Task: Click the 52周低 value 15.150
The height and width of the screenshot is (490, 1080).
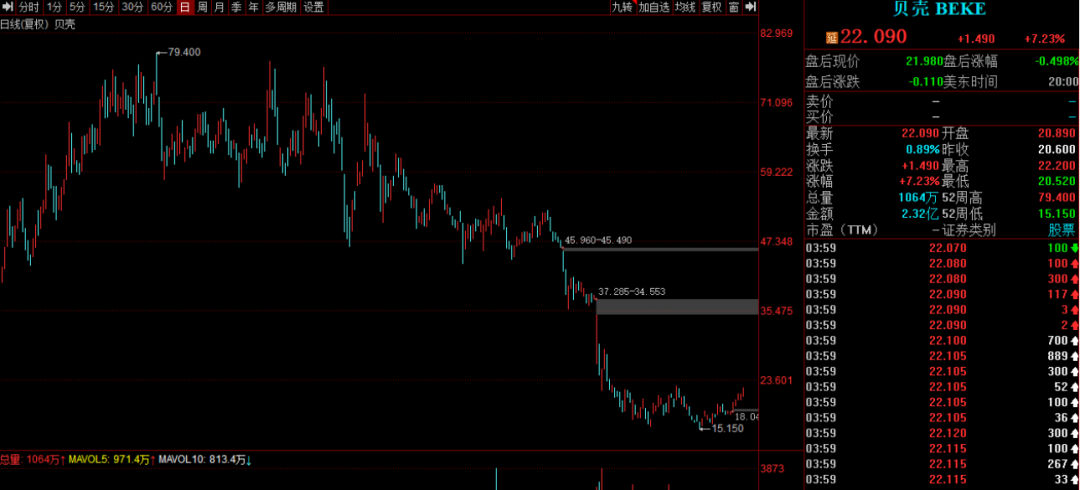Action: [1058, 214]
